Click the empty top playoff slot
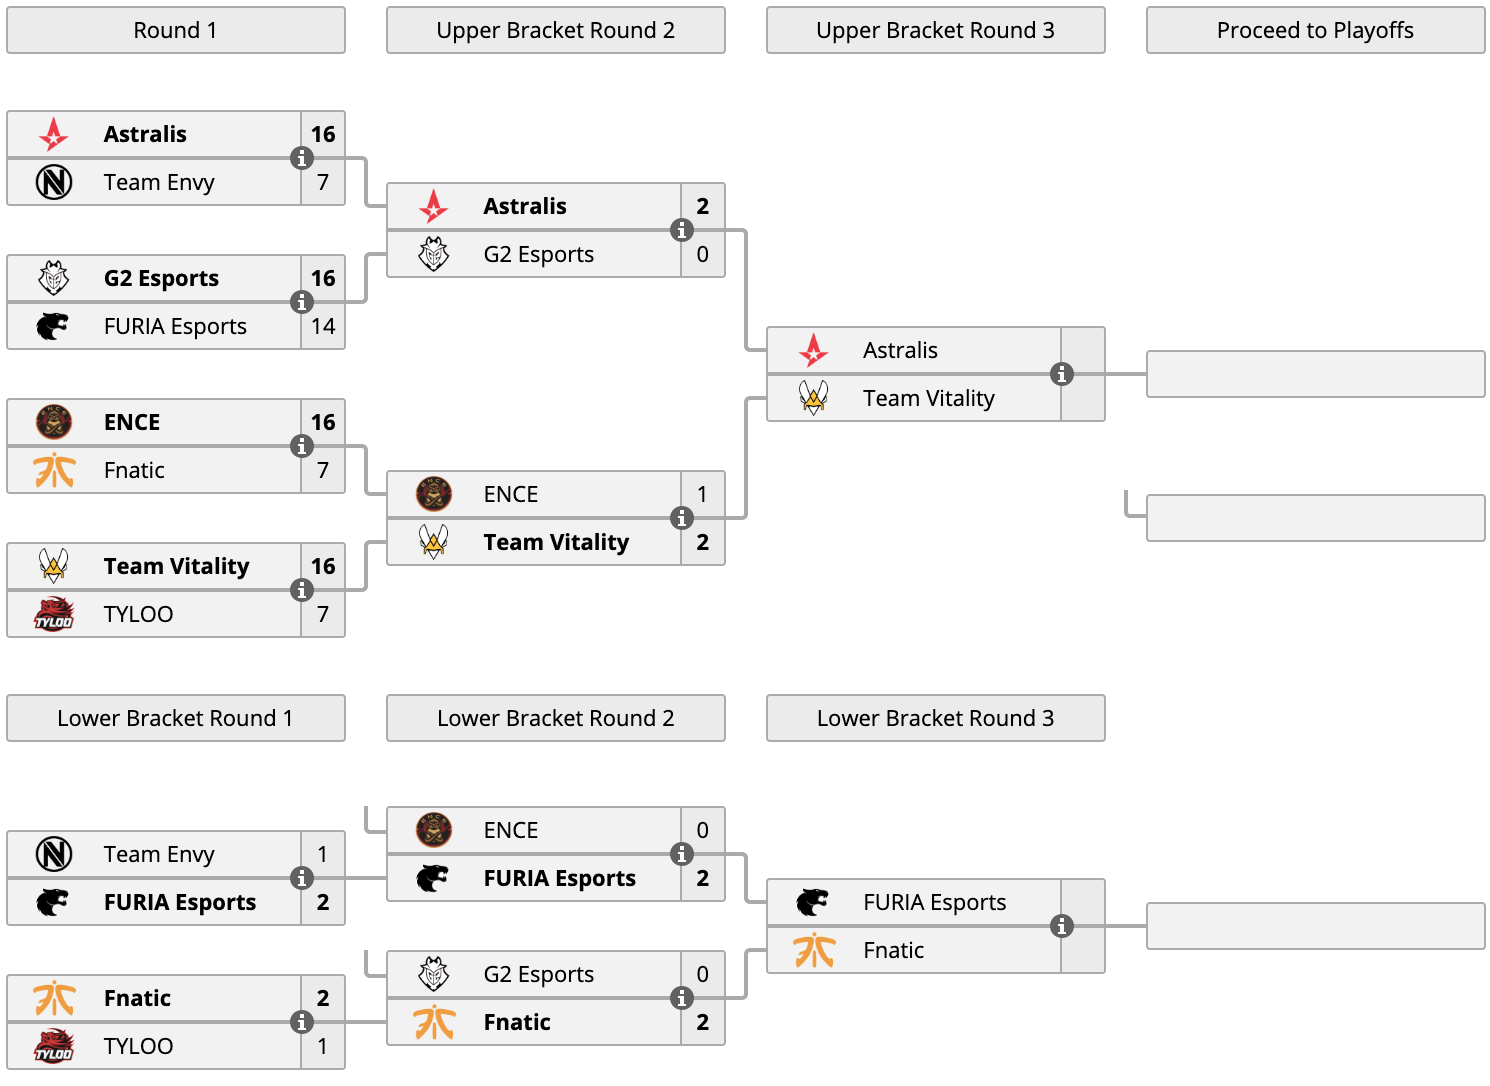This screenshot has width=1490, height=1086. point(1316,374)
